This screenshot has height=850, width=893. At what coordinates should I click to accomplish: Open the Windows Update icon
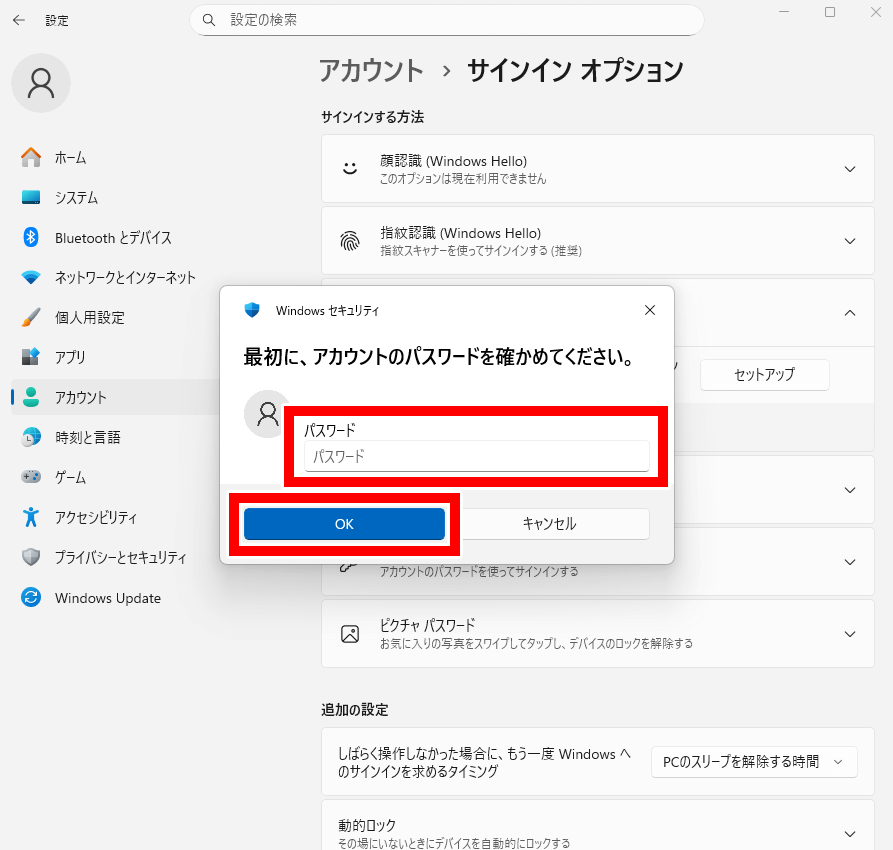point(31,598)
